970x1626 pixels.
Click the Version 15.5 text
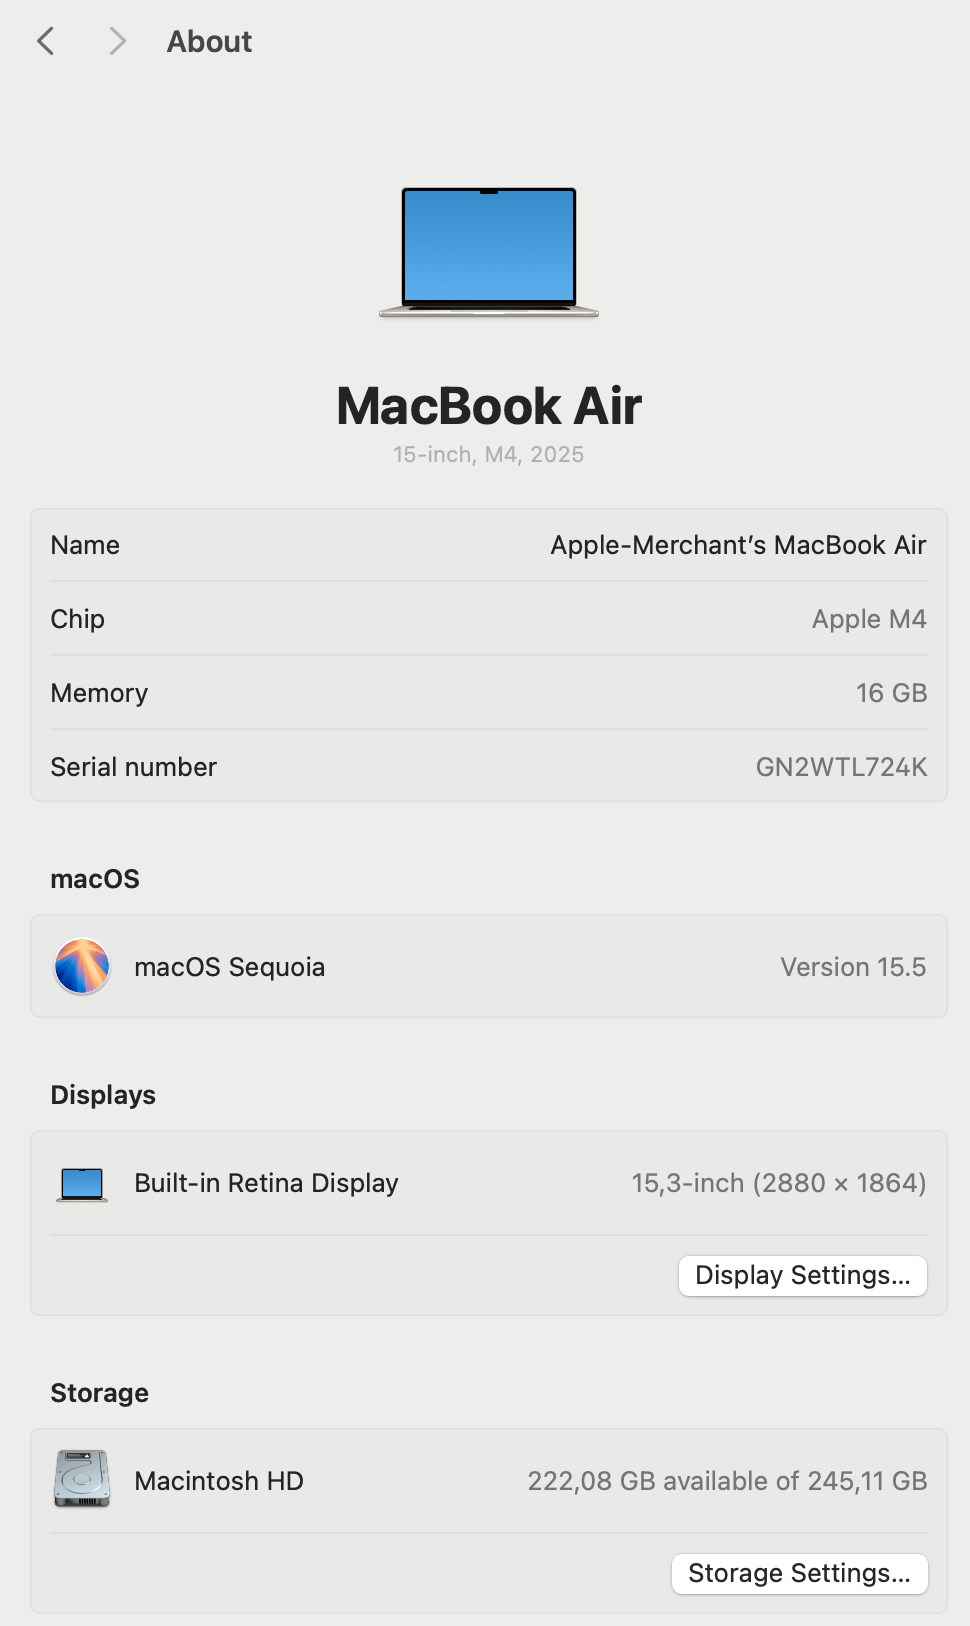pyautogui.click(x=853, y=967)
